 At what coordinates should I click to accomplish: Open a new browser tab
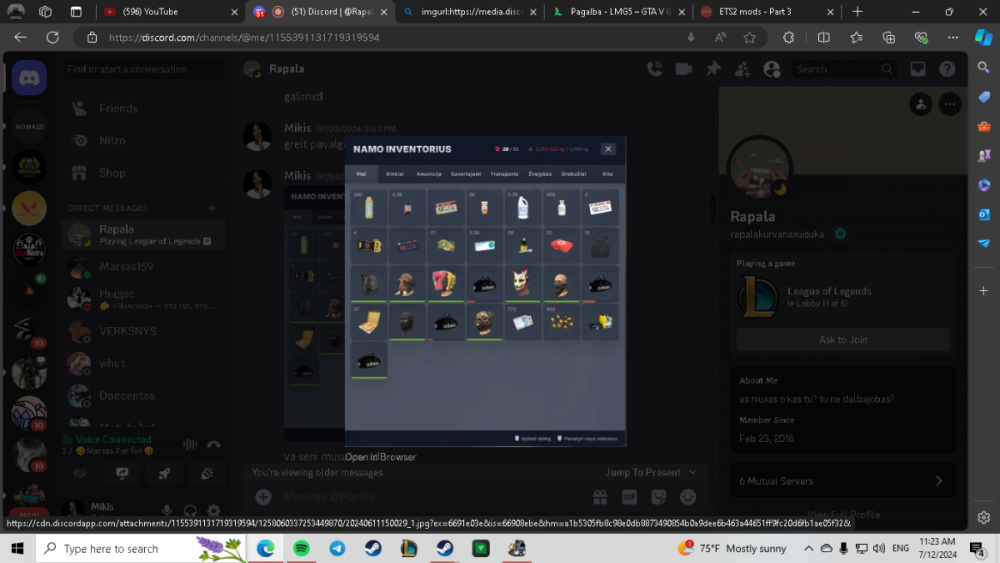tap(857, 11)
